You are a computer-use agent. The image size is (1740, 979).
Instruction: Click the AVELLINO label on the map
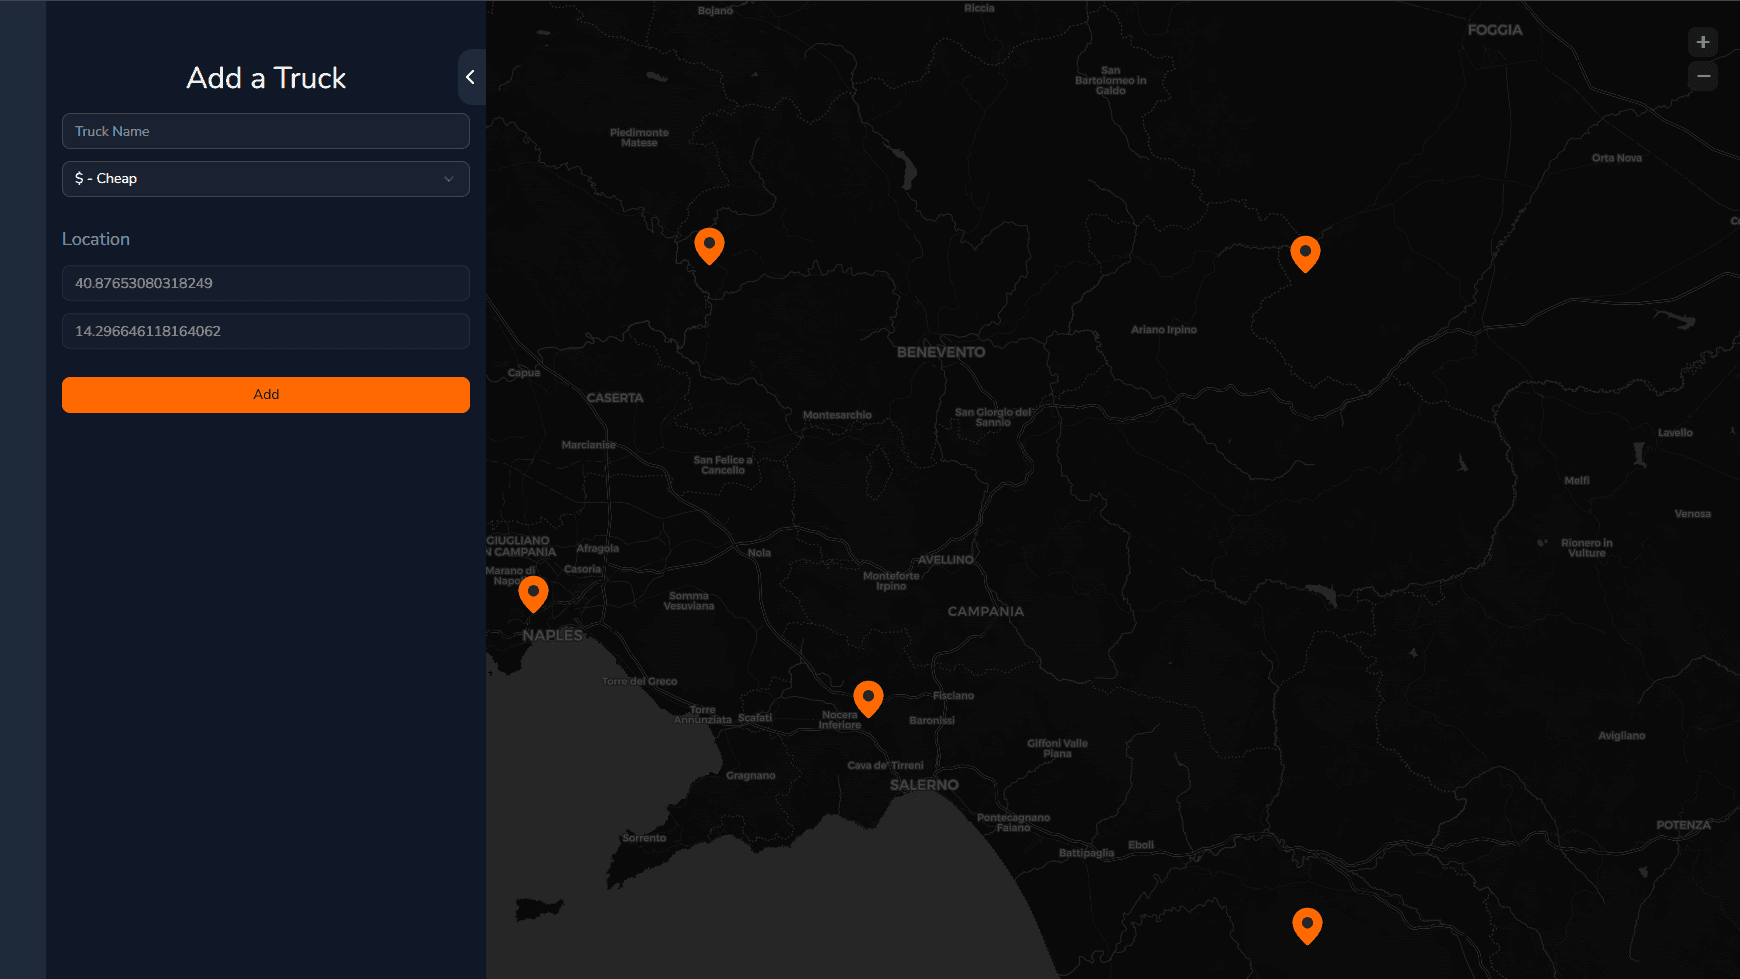946,560
